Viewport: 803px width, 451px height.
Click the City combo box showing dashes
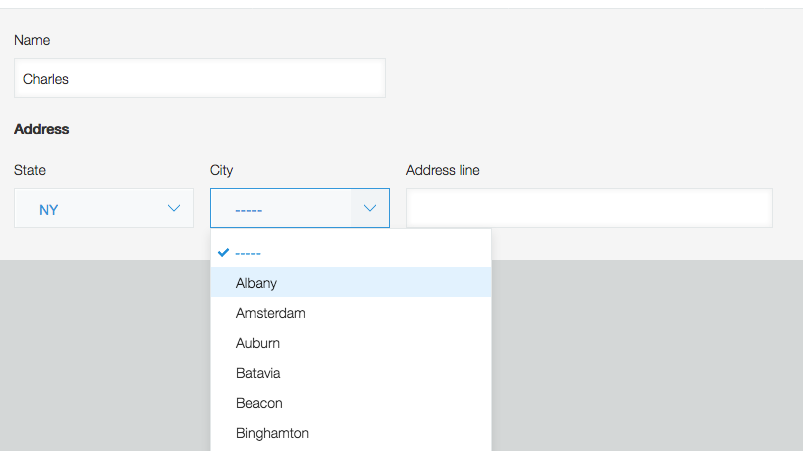pos(281,208)
